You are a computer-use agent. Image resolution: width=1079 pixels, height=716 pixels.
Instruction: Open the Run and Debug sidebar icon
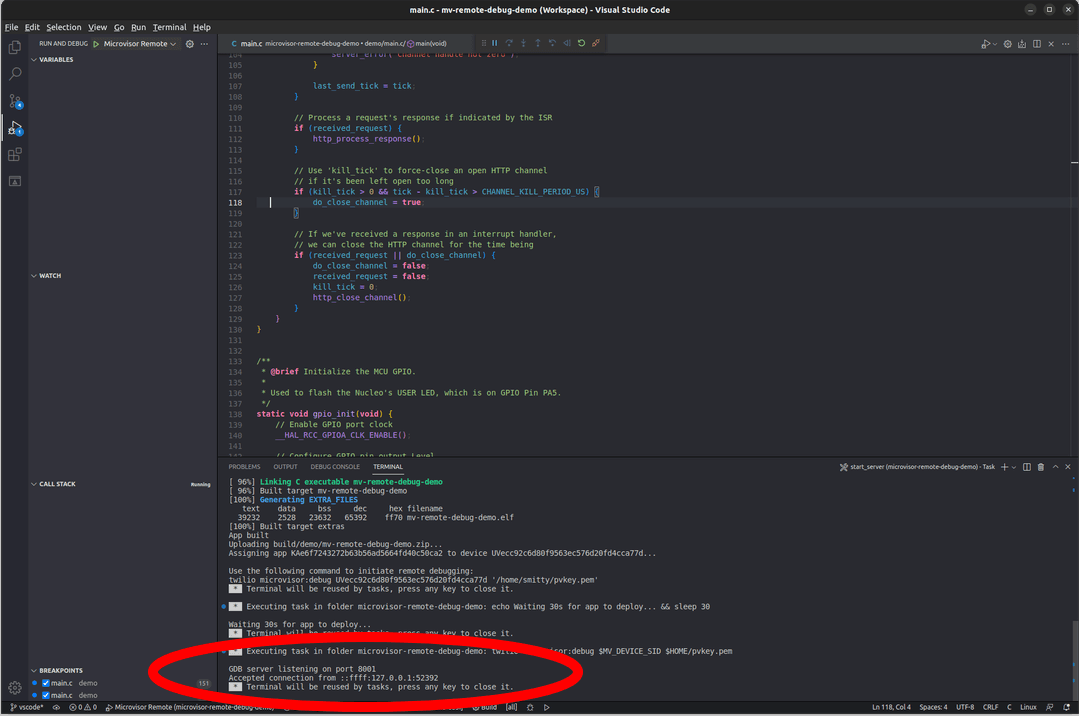(14, 128)
